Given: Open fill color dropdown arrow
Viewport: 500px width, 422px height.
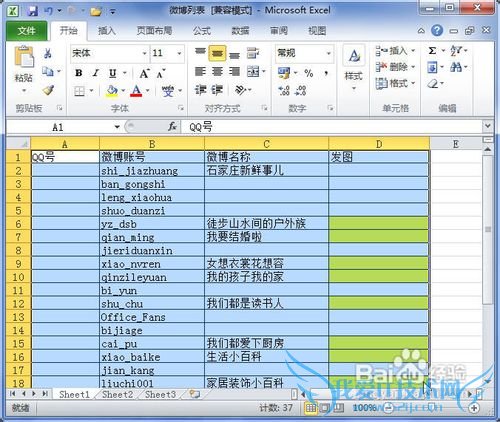Looking at the screenshot, I should point(123,91).
